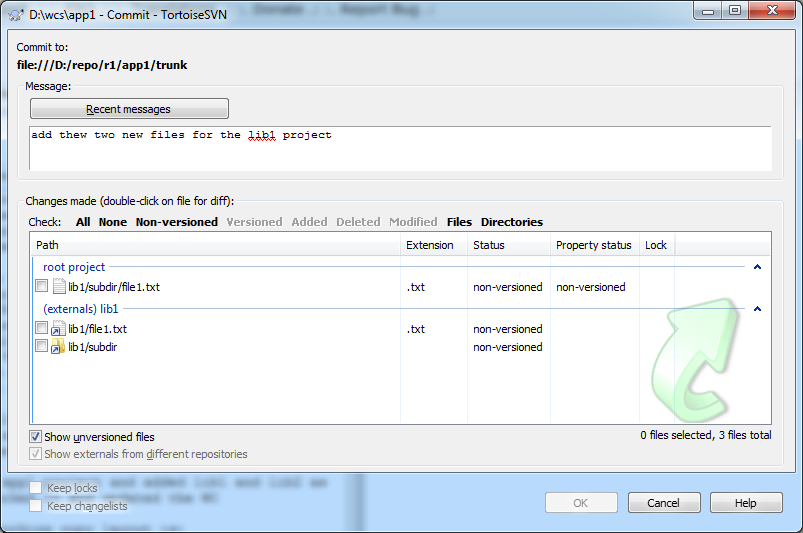Click the status cell of lib1/subdir/file1.txt
The height and width of the screenshot is (533, 803).
tap(508, 287)
